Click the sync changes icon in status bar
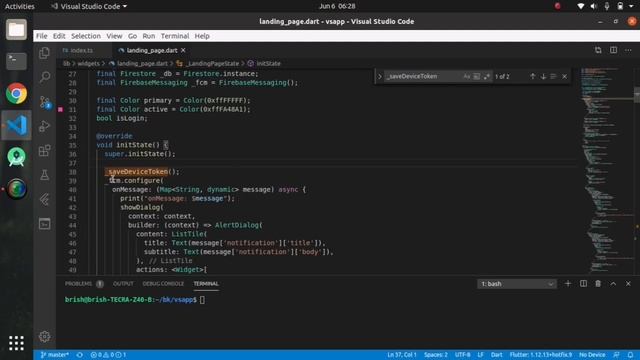Screen dimensions: 640x360 click(80, 355)
